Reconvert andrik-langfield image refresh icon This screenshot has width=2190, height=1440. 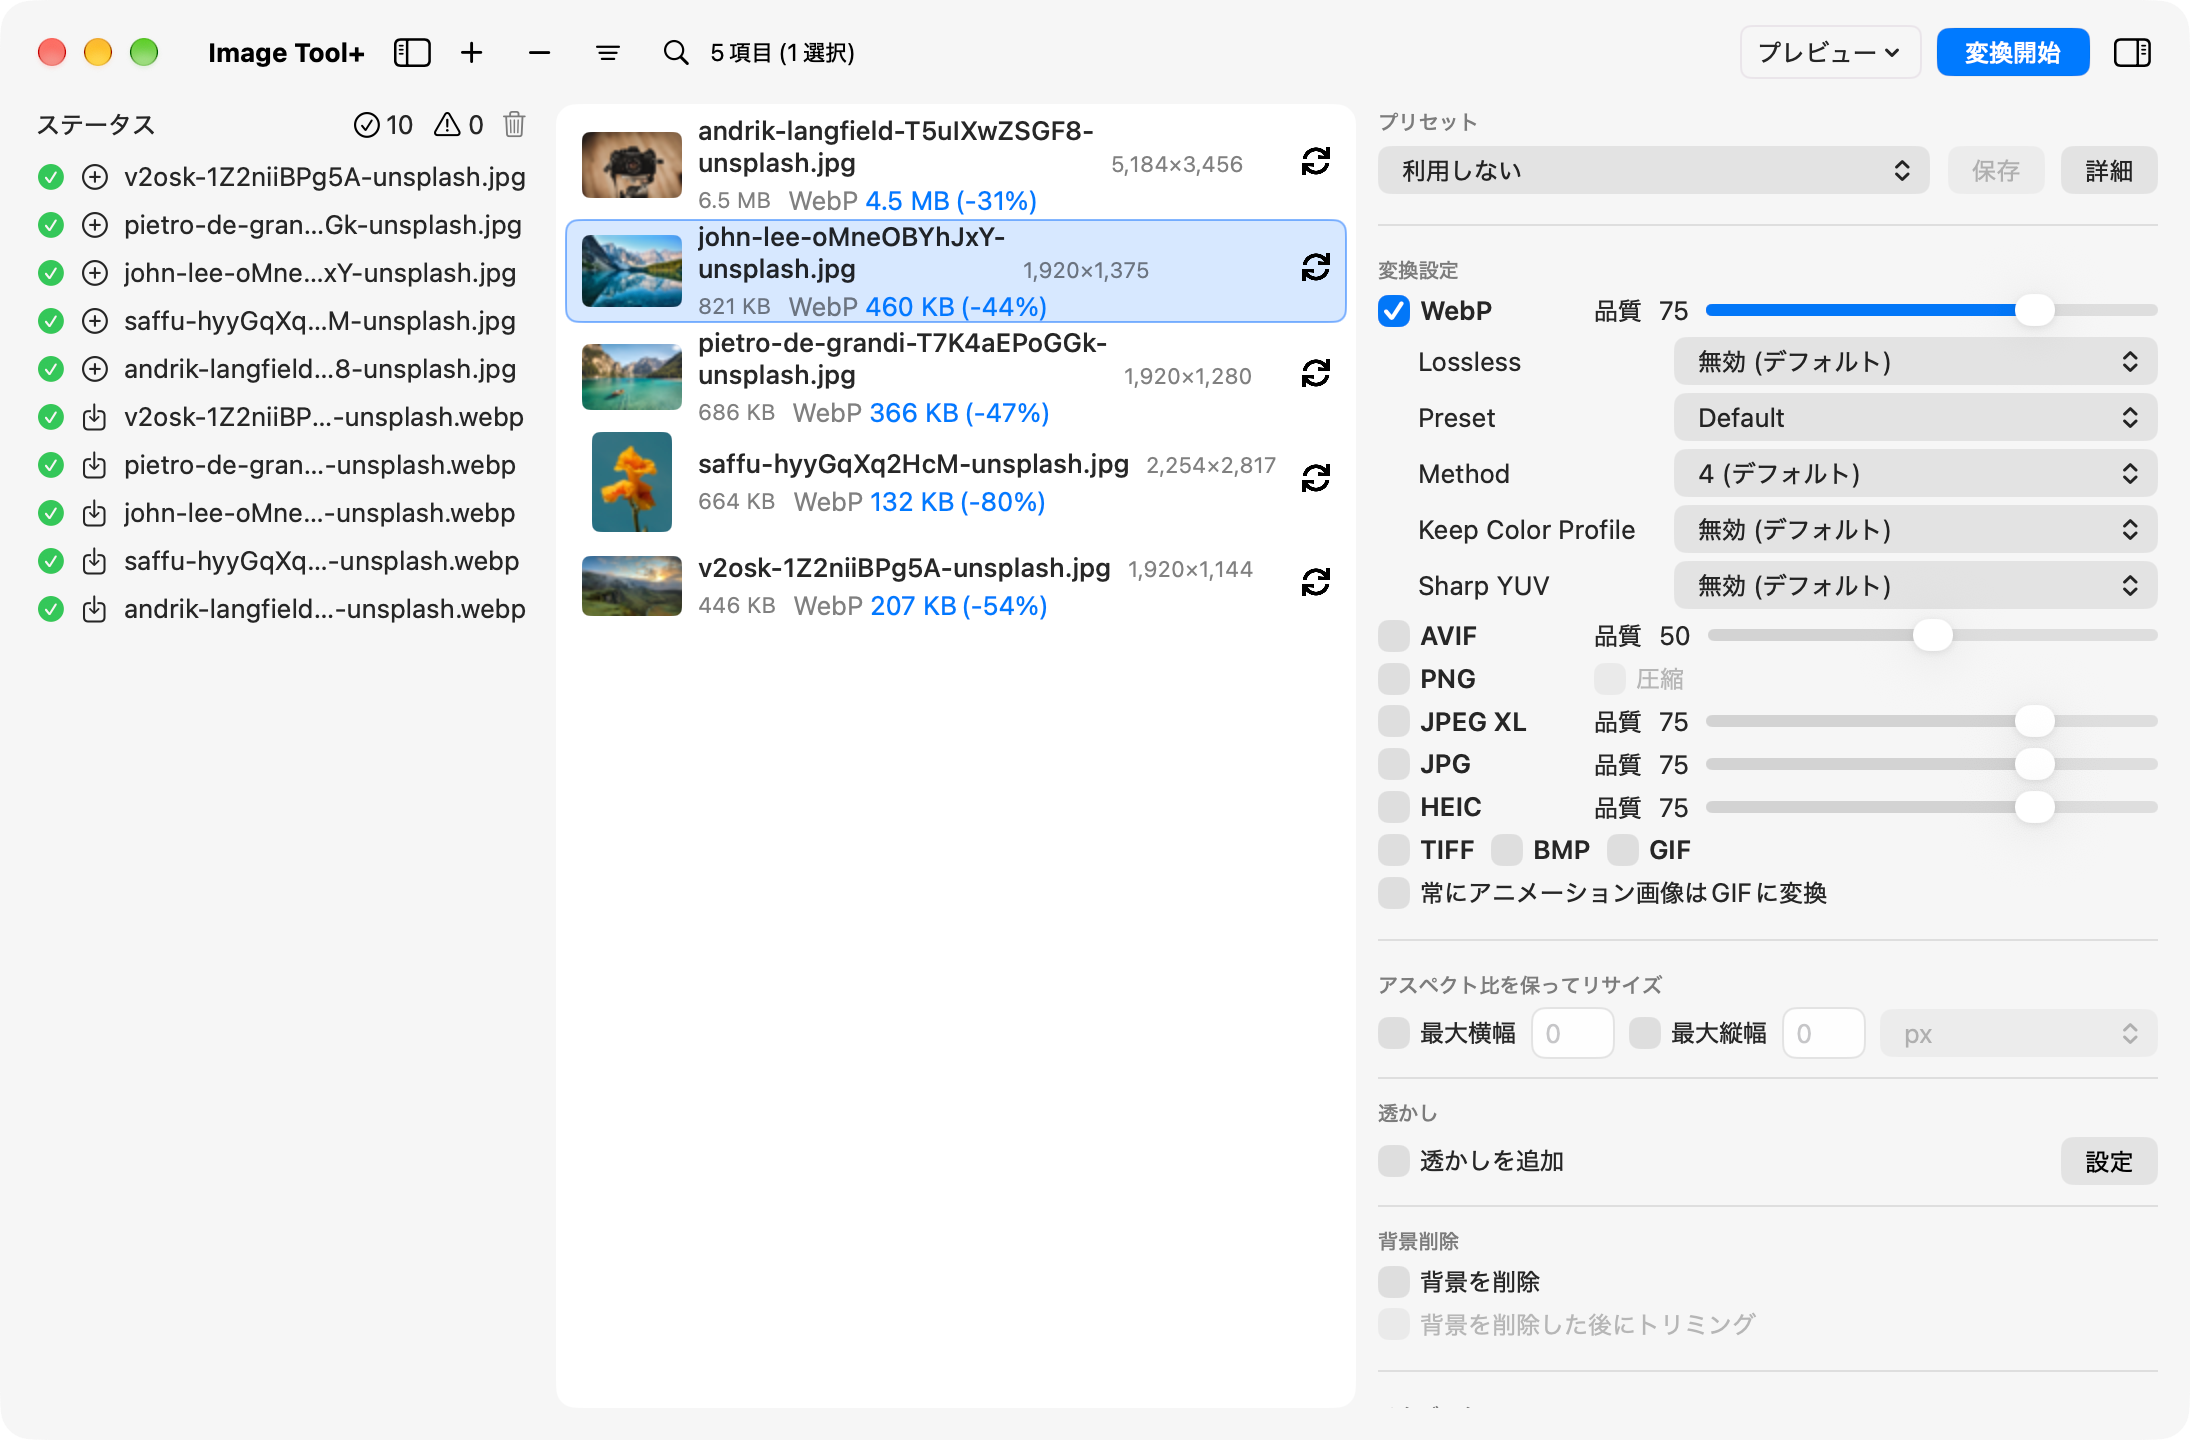click(1316, 161)
